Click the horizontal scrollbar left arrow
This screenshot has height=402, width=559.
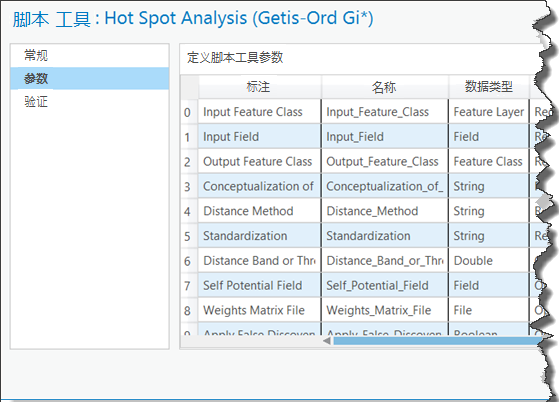pyautogui.click(x=327, y=341)
